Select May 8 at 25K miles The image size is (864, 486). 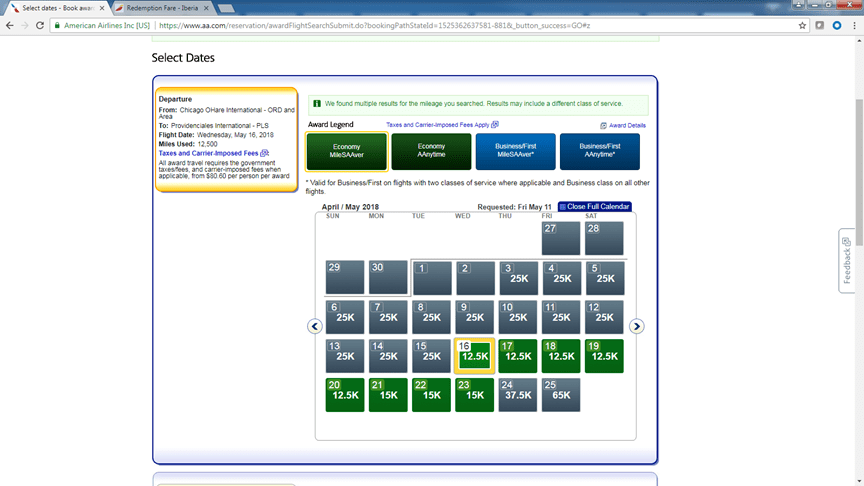431,317
